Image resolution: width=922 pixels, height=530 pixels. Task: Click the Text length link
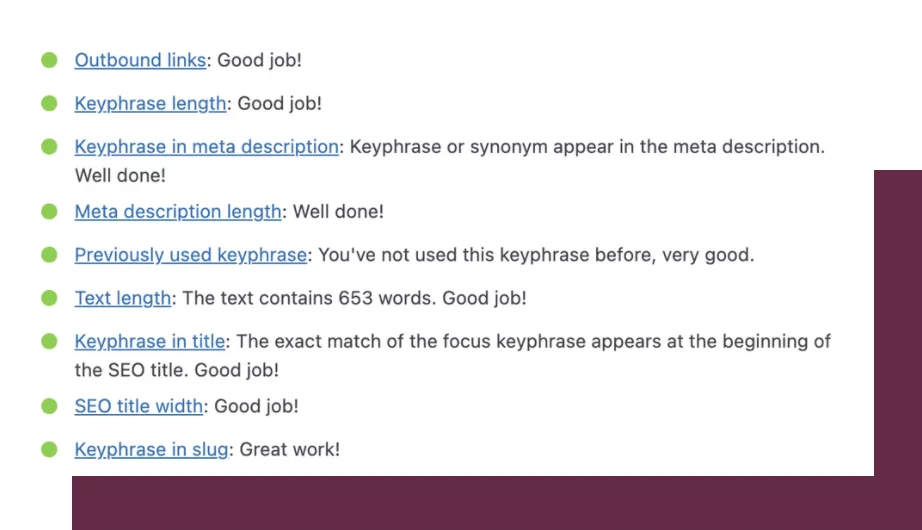tap(122, 298)
